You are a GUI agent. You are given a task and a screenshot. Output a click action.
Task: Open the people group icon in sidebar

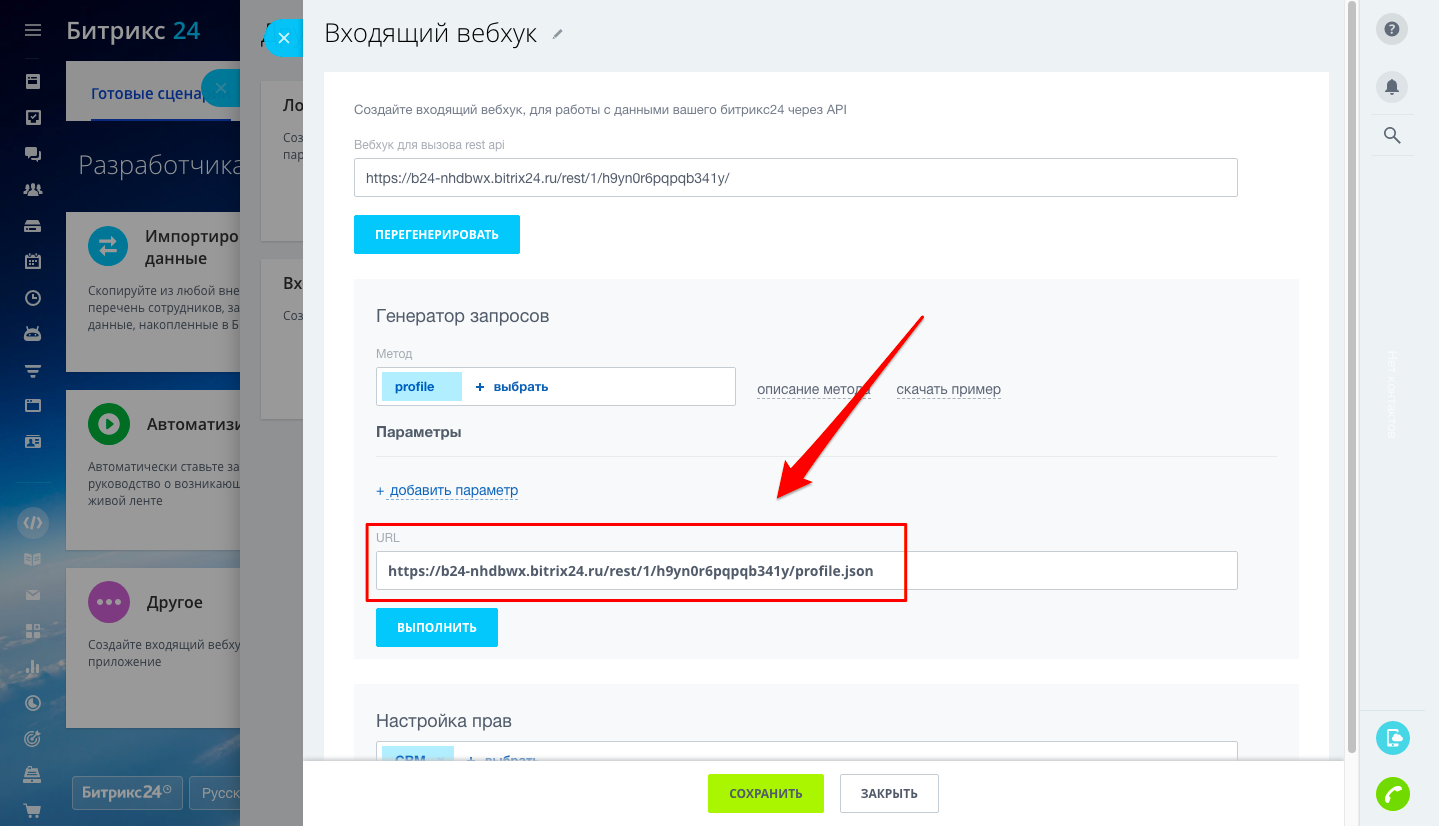[33, 189]
